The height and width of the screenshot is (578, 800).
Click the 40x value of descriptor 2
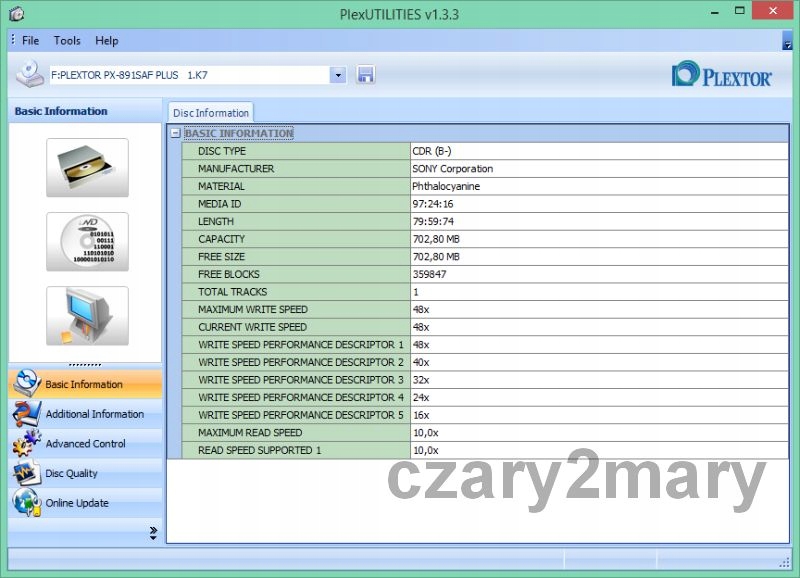click(x=421, y=362)
